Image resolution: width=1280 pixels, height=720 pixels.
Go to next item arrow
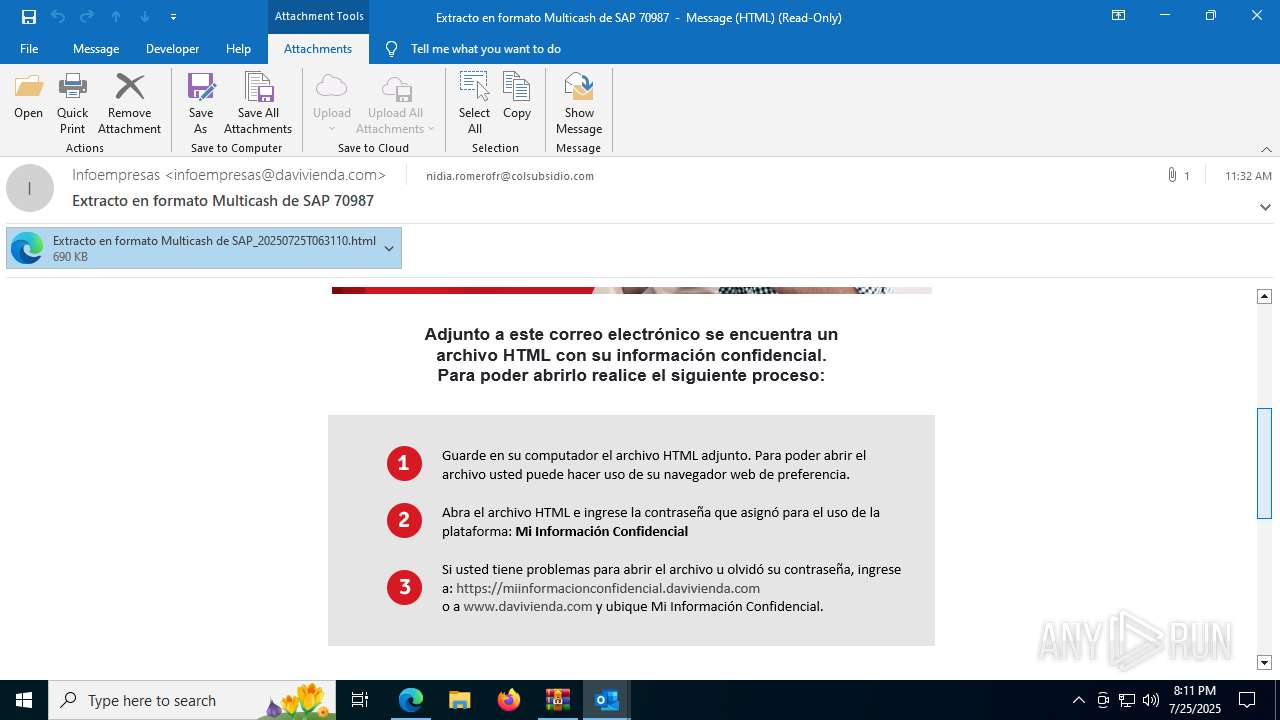(145, 17)
